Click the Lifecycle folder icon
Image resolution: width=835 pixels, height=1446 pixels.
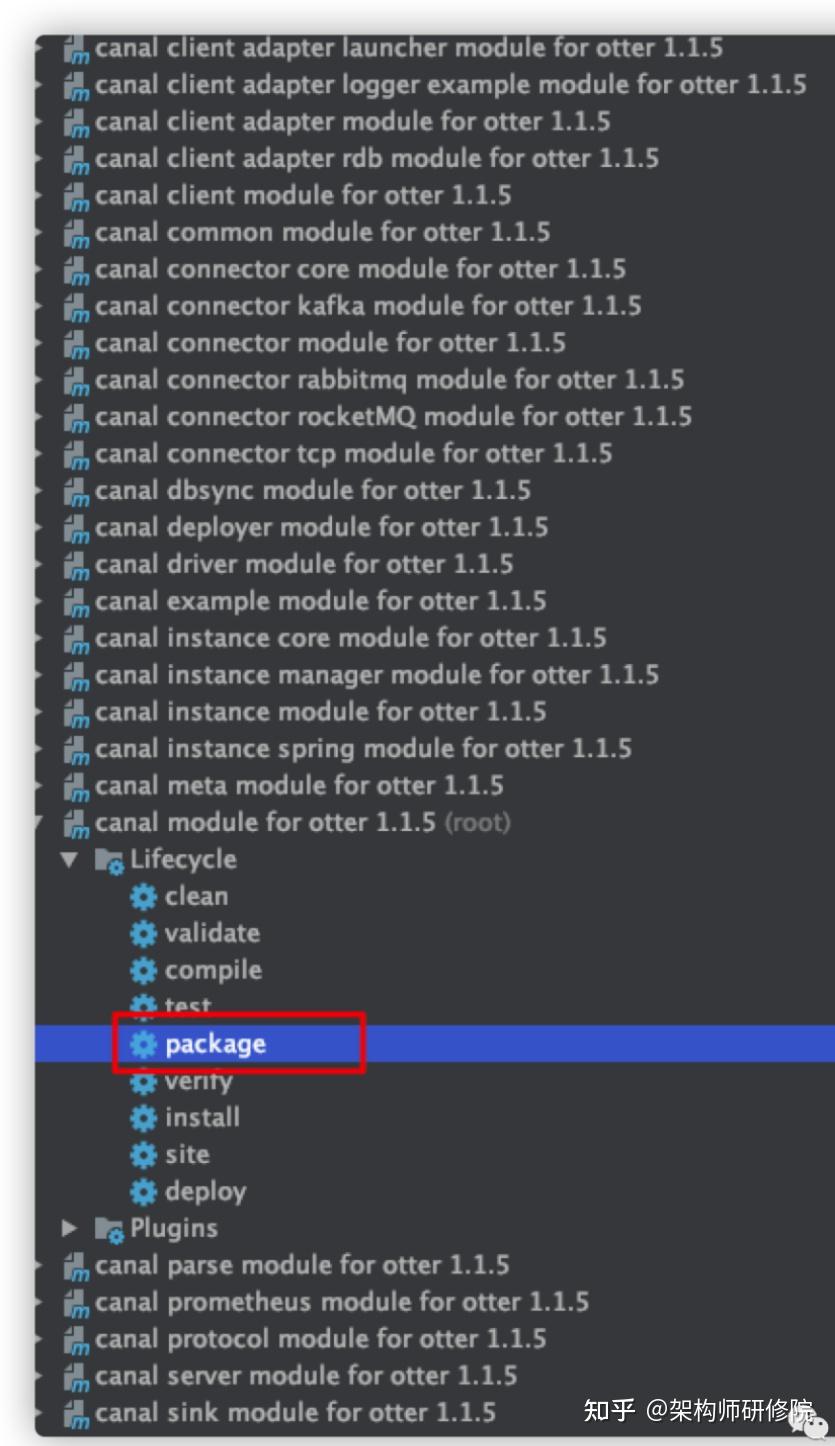point(109,860)
